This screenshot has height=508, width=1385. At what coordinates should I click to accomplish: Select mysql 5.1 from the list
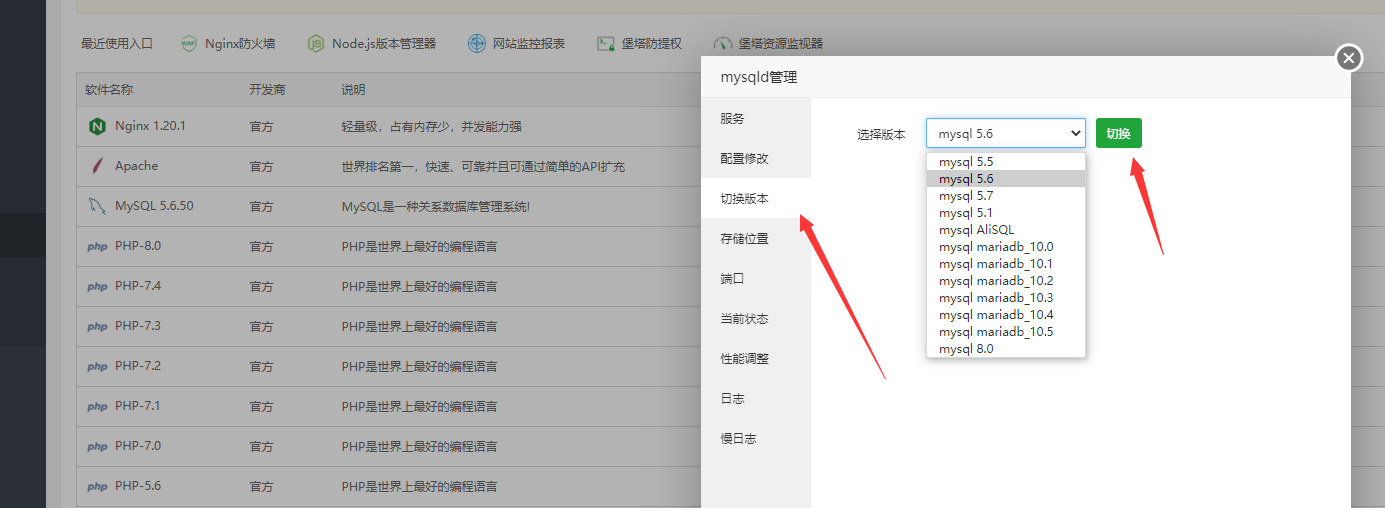[1006, 212]
